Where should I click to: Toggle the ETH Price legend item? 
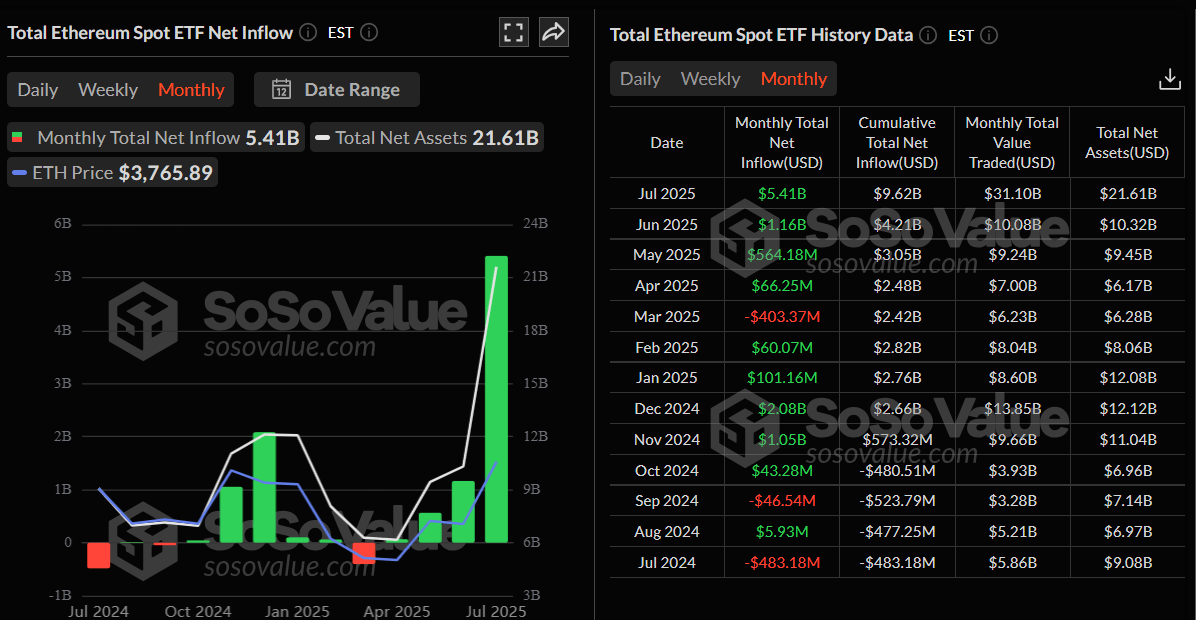pos(112,172)
